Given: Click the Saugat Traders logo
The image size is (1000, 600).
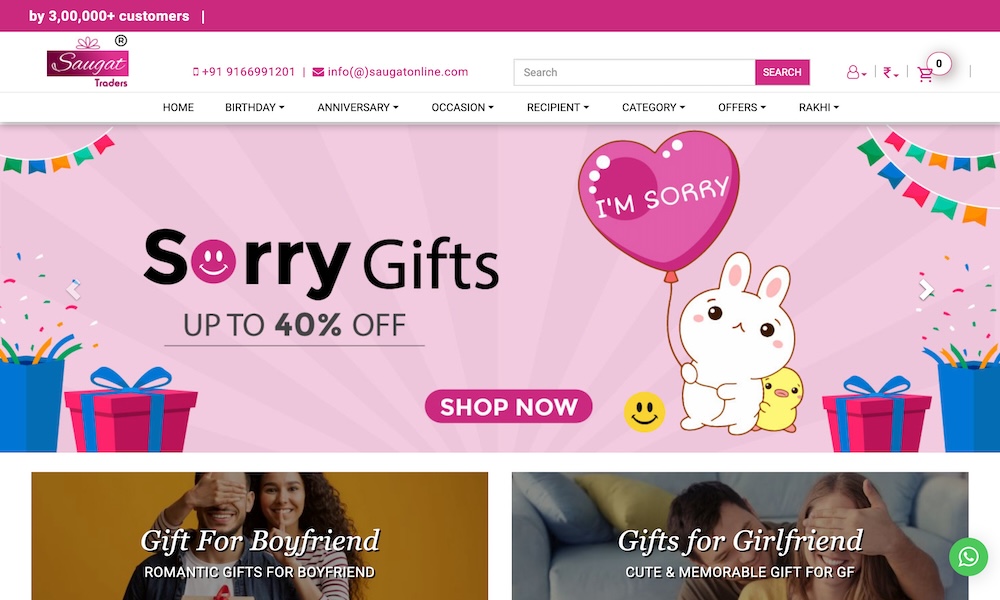Looking at the screenshot, I should [x=87, y=62].
